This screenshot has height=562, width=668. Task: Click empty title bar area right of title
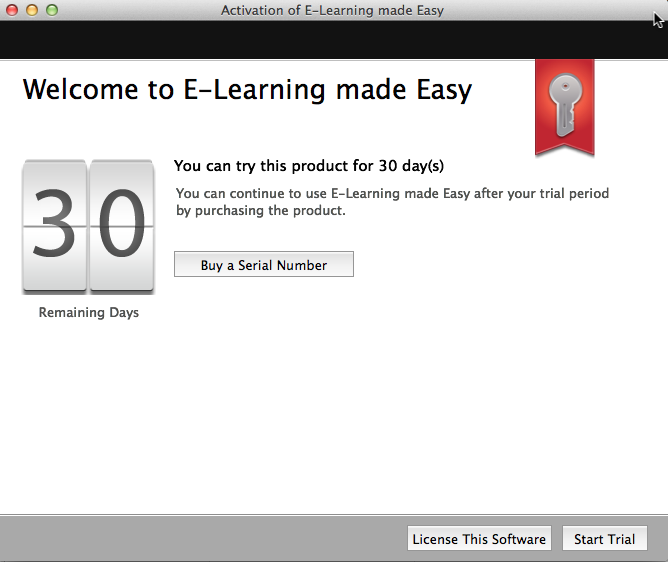[x=550, y=11]
